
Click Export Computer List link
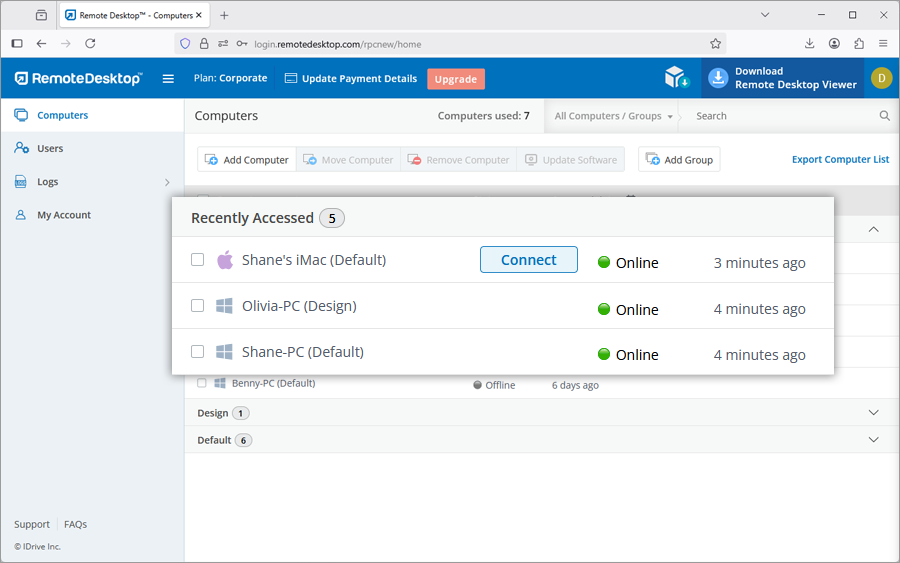[x=840, y=159]
